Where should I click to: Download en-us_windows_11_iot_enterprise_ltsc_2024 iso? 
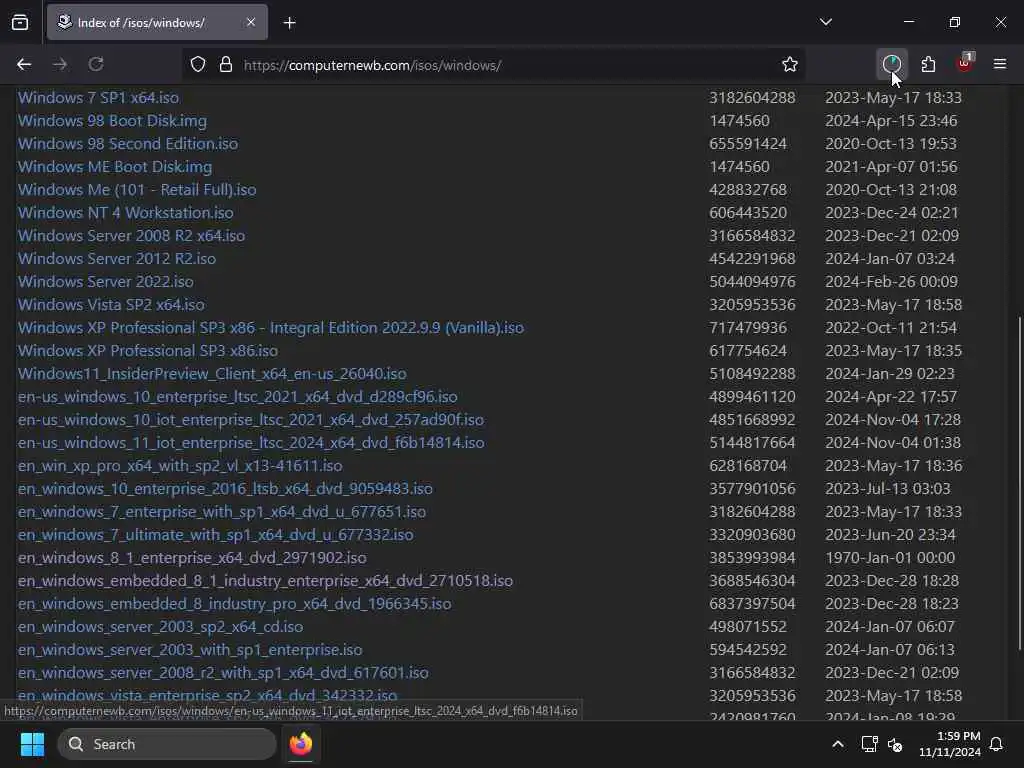point(251,442)
